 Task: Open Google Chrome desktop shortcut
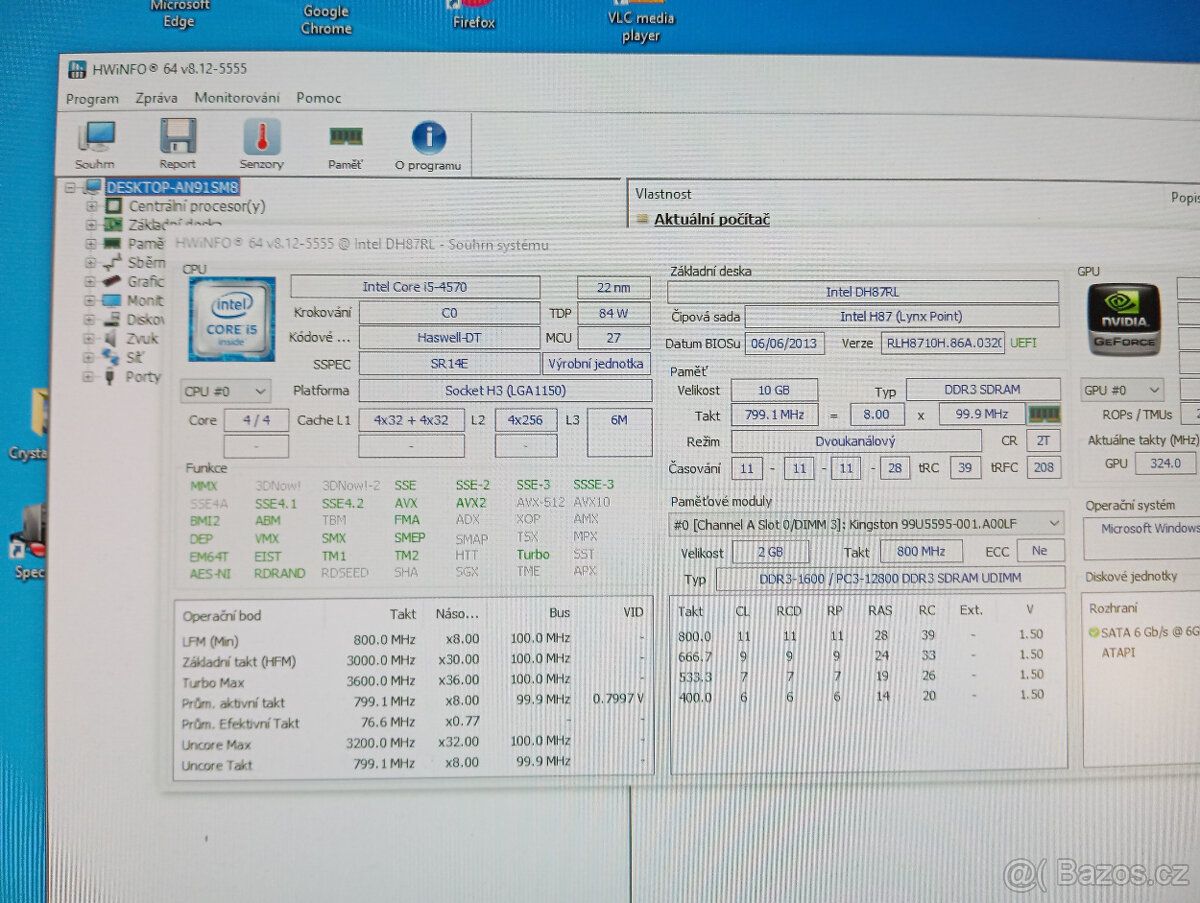[326, 19]
